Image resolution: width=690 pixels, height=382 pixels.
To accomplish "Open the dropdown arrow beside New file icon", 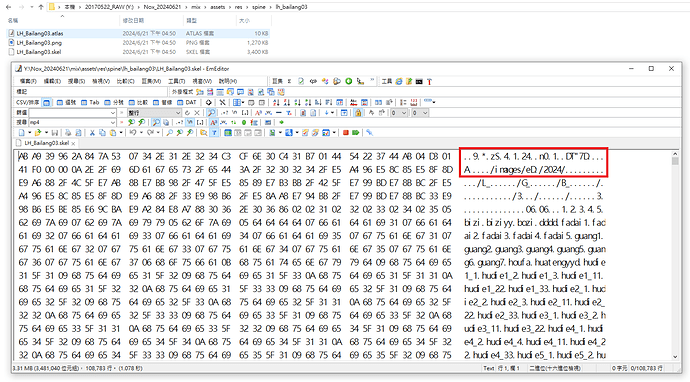I will 29,132.
